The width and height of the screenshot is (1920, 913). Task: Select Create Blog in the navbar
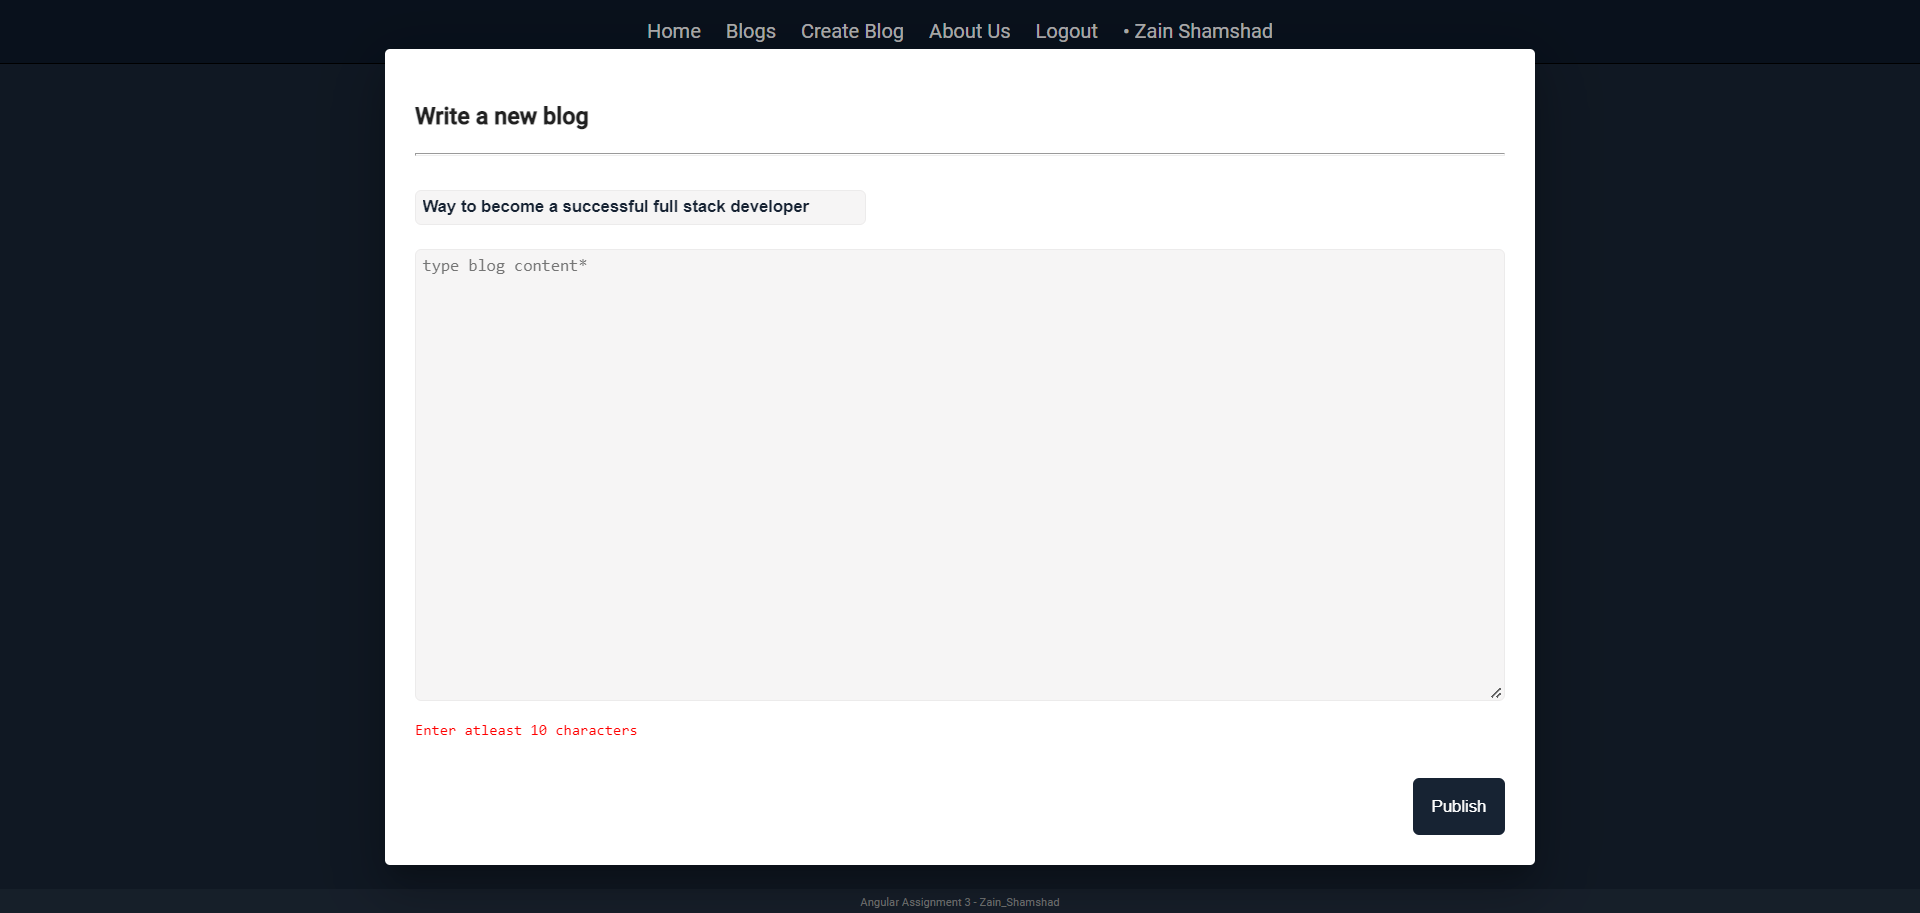pyautogui.click(x=851, y=31)
